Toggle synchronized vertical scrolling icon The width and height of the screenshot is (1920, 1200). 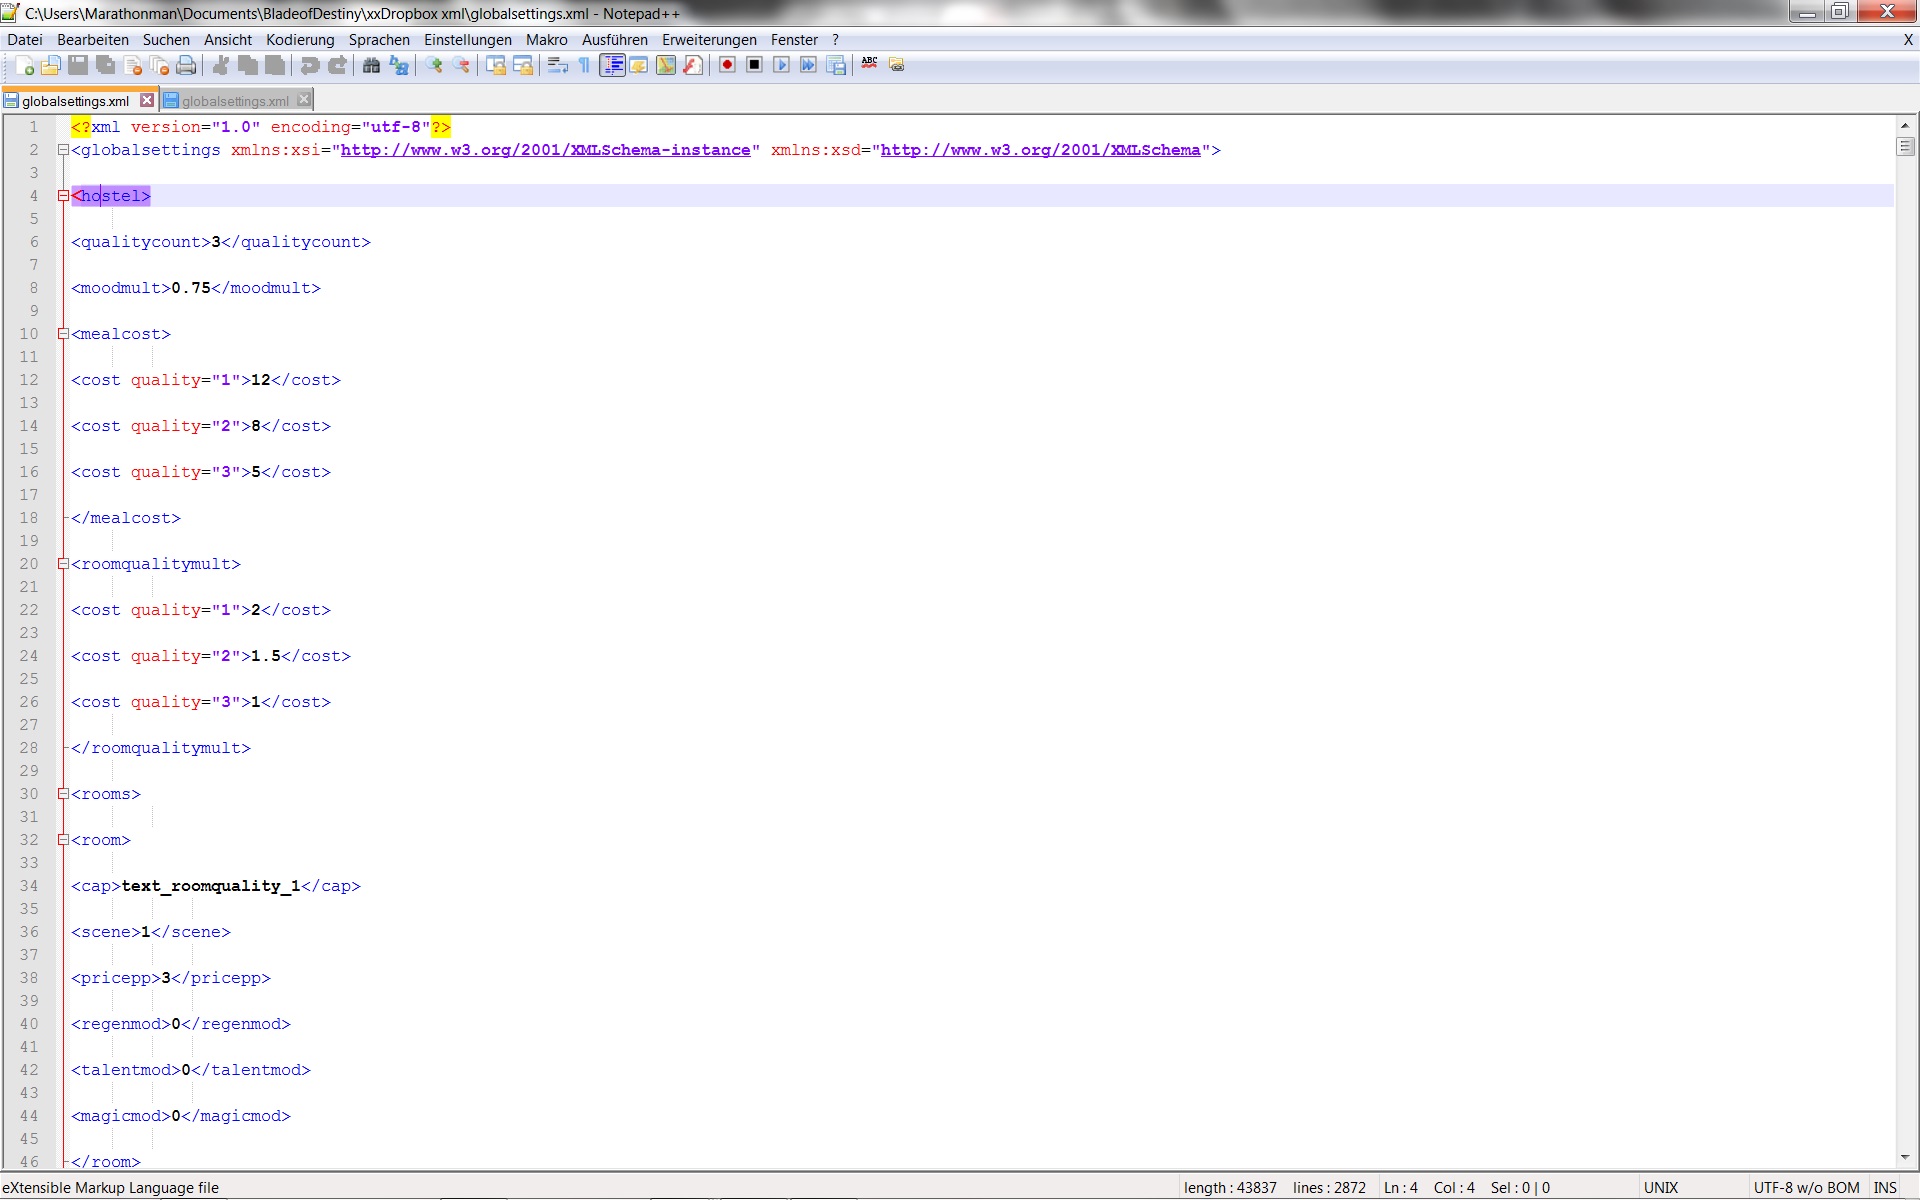click(496, 66)
